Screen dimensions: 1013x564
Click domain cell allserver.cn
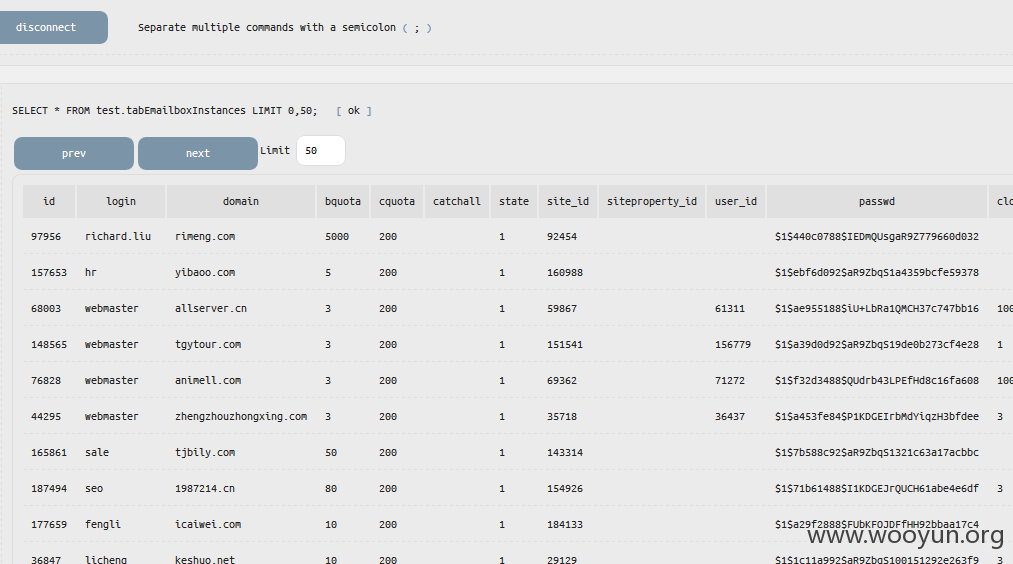211,309
